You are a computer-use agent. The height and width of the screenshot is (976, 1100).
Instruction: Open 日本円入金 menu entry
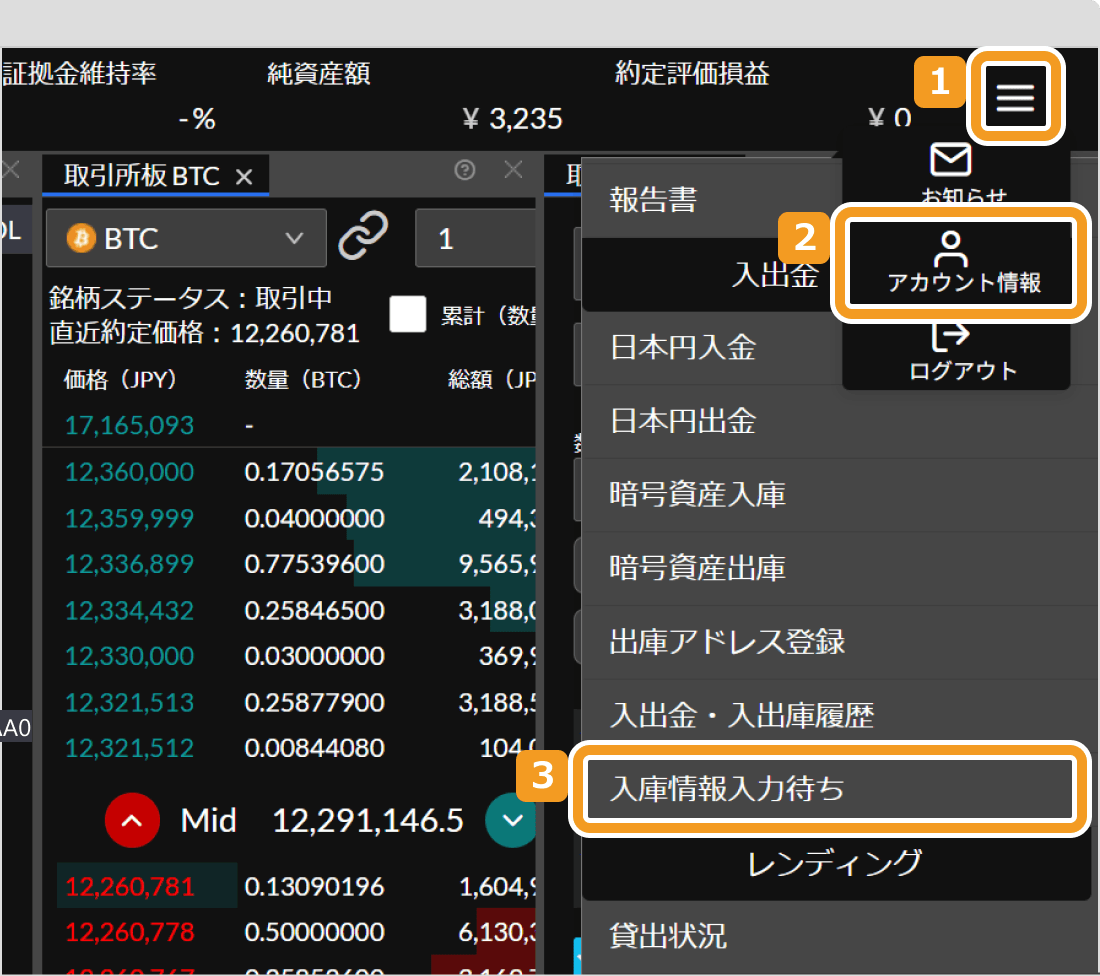pyautogui.click(x=711, y=347)
